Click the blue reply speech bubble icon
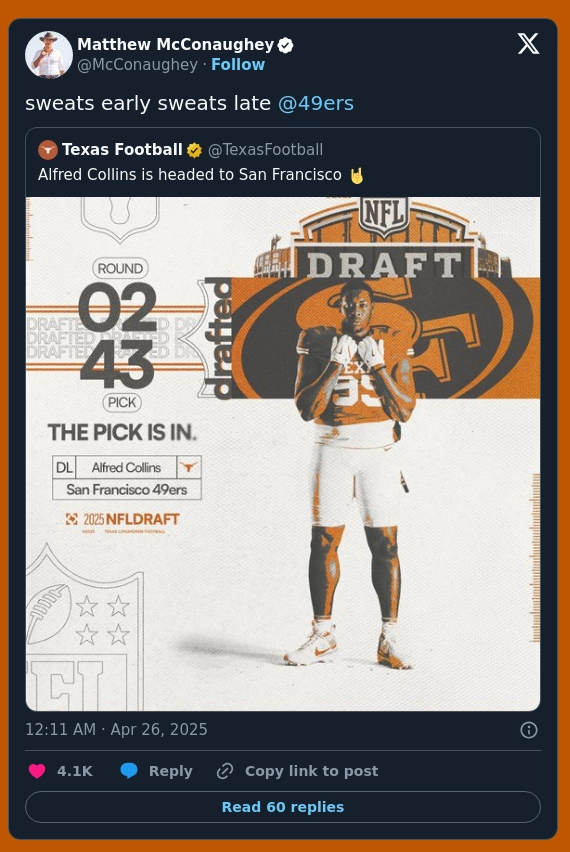The height and width of the screenshot is (852, 570). click(129, 771)
